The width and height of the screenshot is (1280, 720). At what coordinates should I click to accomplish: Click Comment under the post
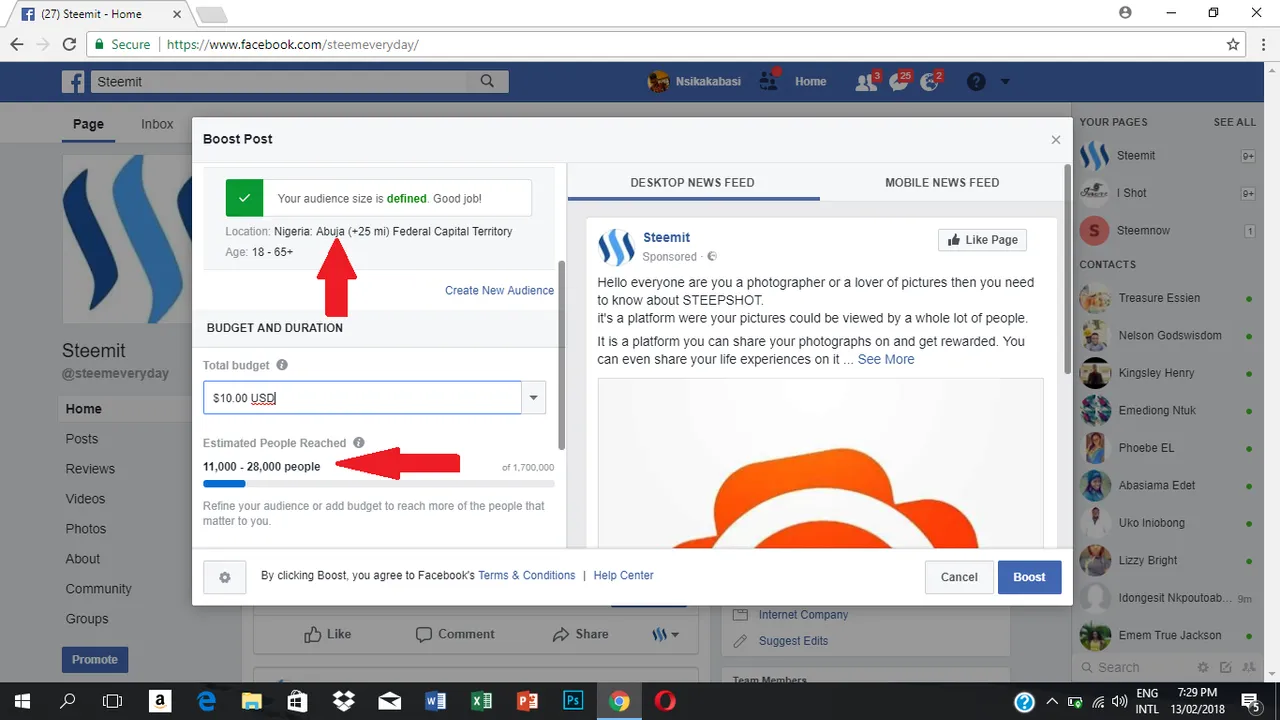coord(455,634)
